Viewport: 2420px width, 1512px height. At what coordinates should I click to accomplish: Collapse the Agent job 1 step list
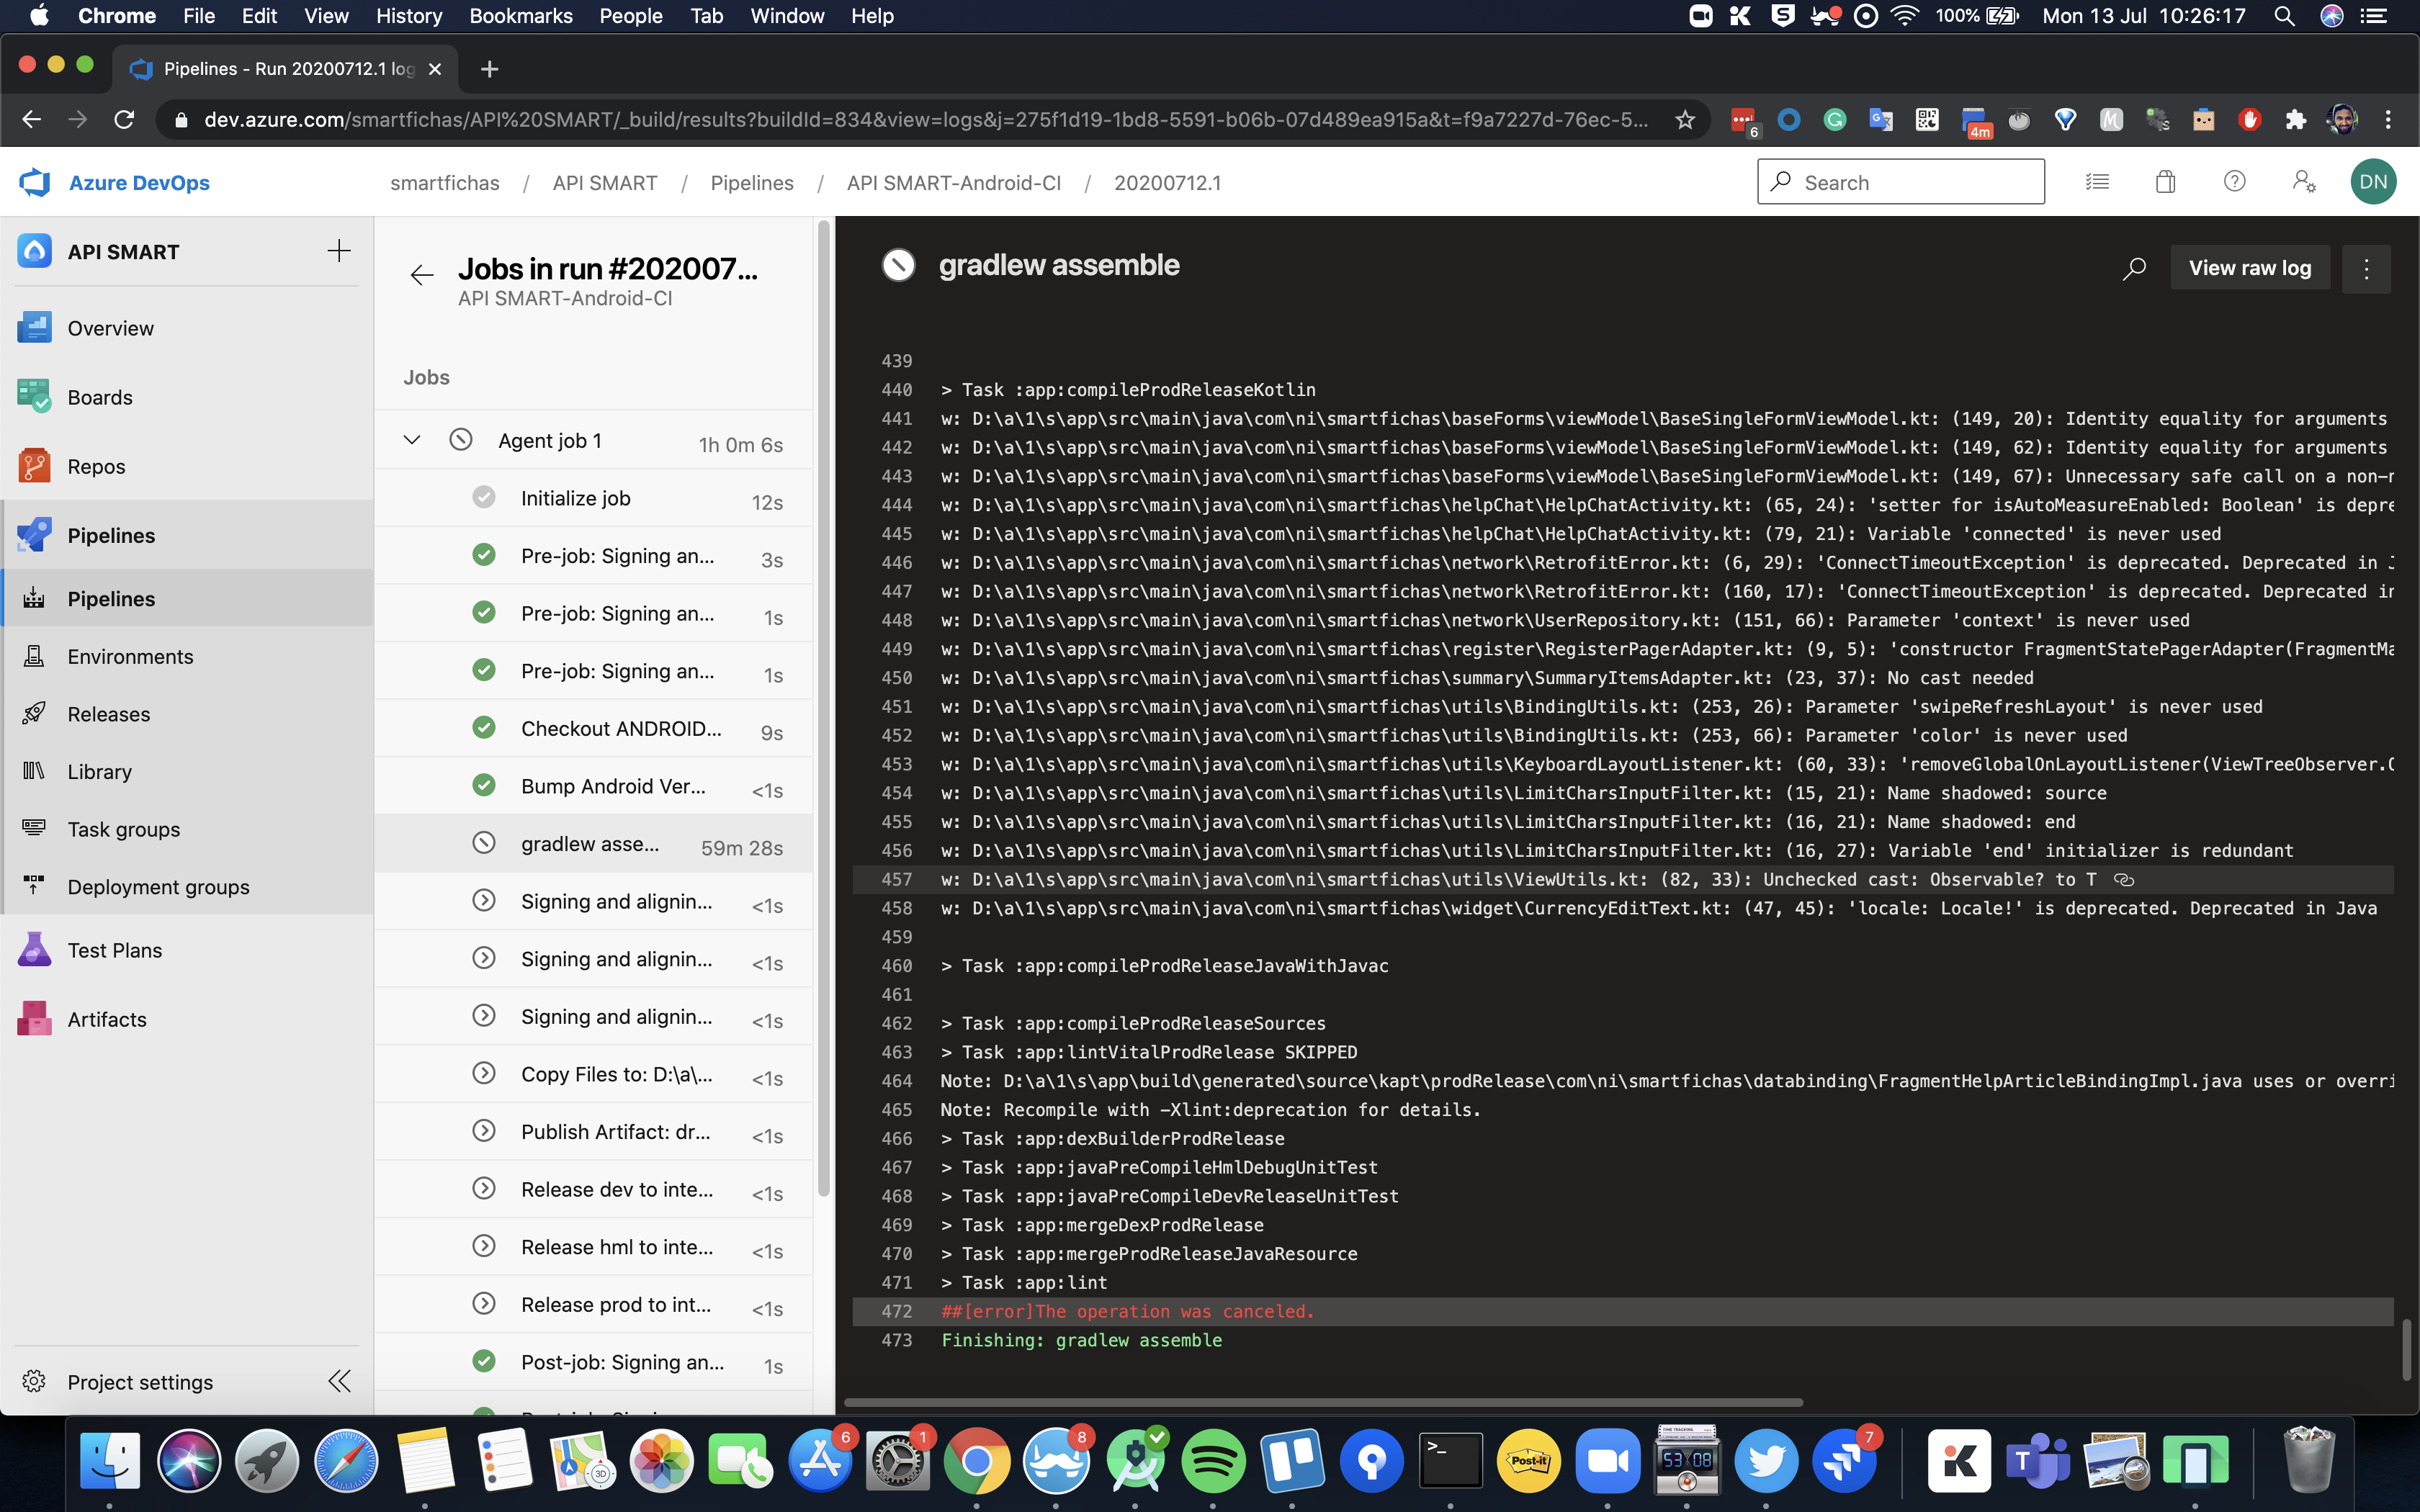[411, 439]
